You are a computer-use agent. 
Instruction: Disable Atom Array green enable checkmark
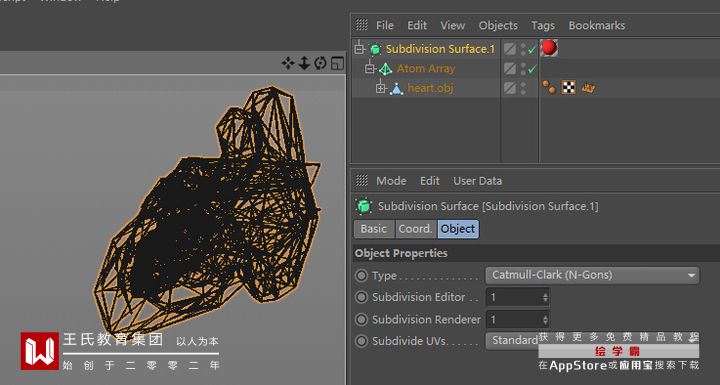pos(532,69)
